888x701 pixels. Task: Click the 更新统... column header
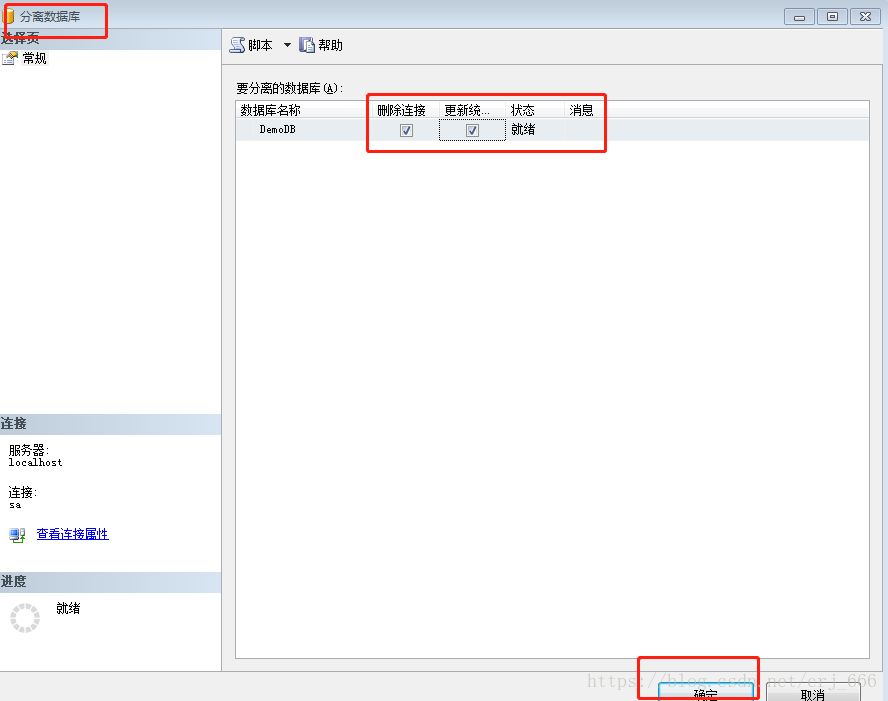(x=467, y=110)
